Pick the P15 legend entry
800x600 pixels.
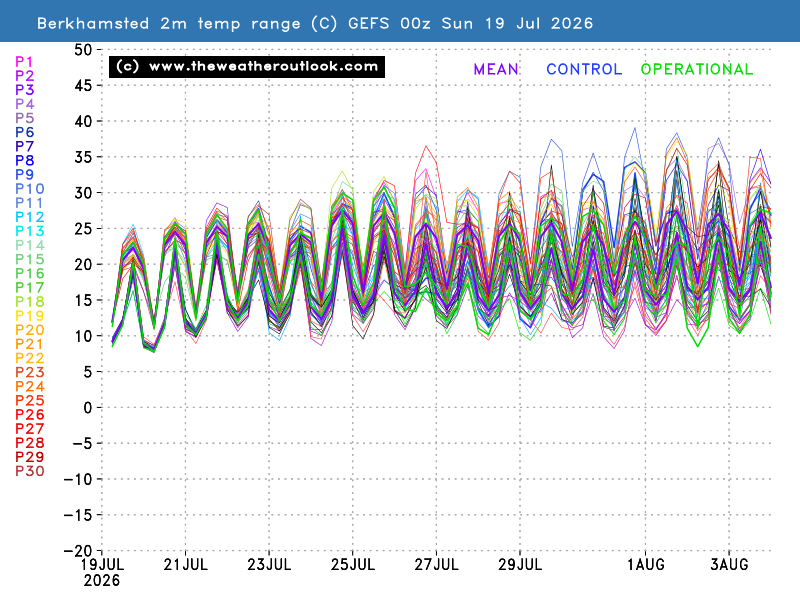pos(30,259)
